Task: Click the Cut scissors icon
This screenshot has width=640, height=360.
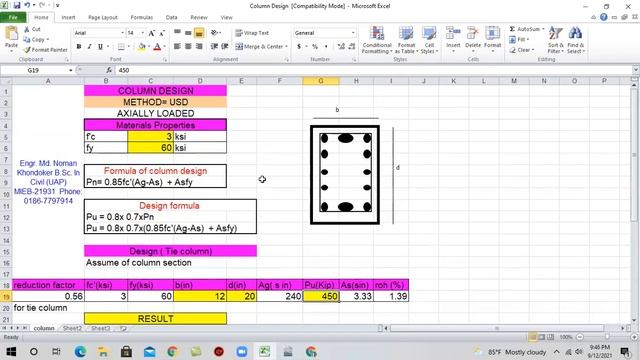Action: (27, 29)
